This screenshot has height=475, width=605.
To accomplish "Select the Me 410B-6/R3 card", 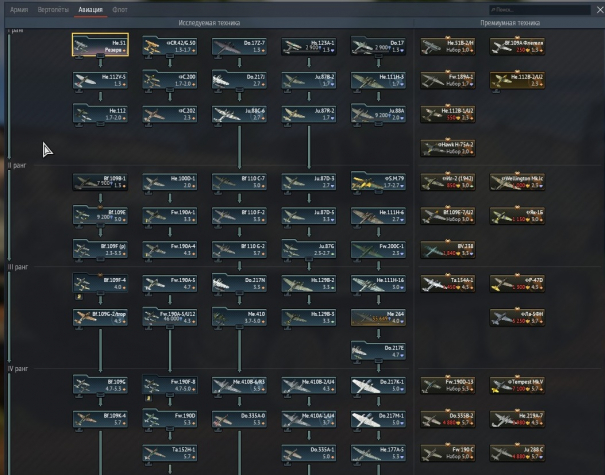I will coord(239,385).
